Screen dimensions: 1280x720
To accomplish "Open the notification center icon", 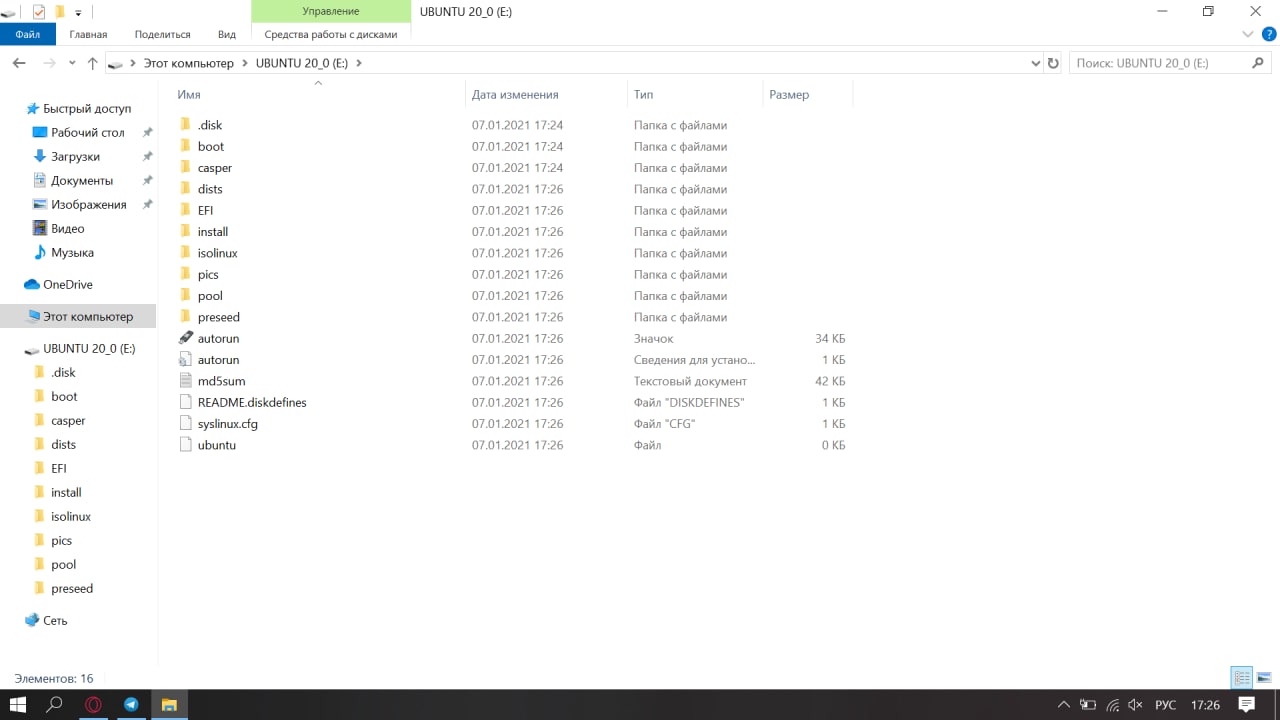I will (x=1246, y=705).
